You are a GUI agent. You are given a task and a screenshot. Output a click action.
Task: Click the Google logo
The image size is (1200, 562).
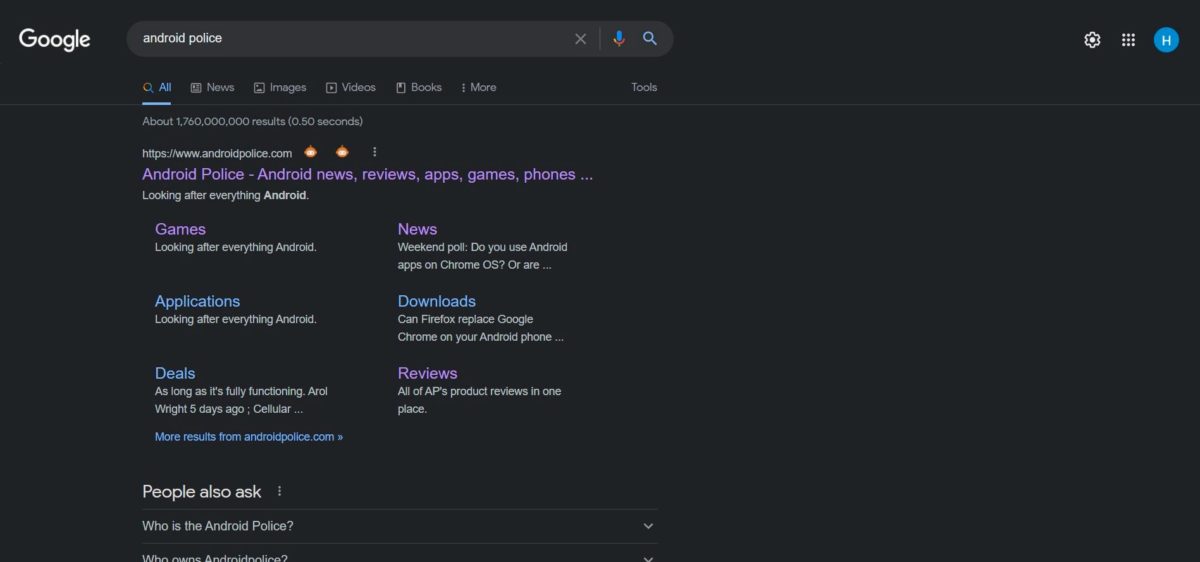[x=55, y=39]
